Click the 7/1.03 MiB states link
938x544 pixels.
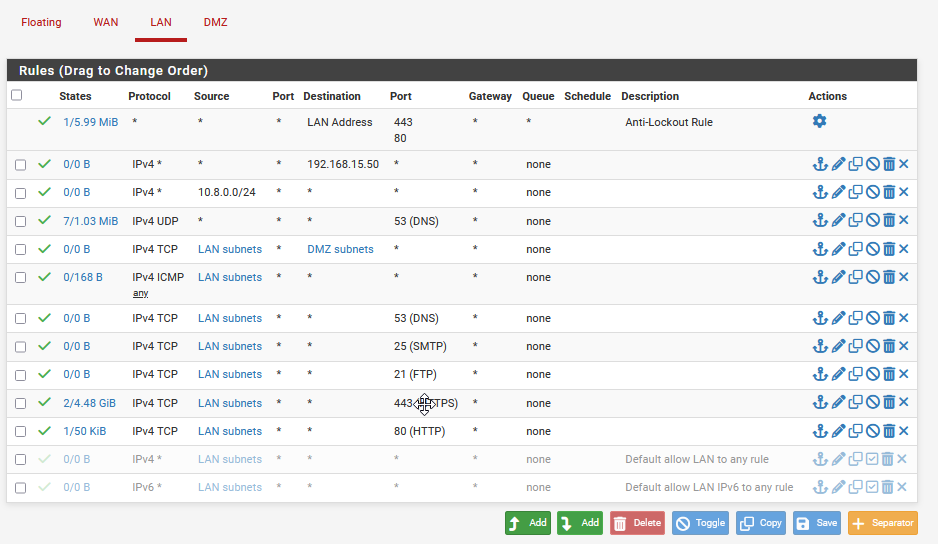[90, 221]
